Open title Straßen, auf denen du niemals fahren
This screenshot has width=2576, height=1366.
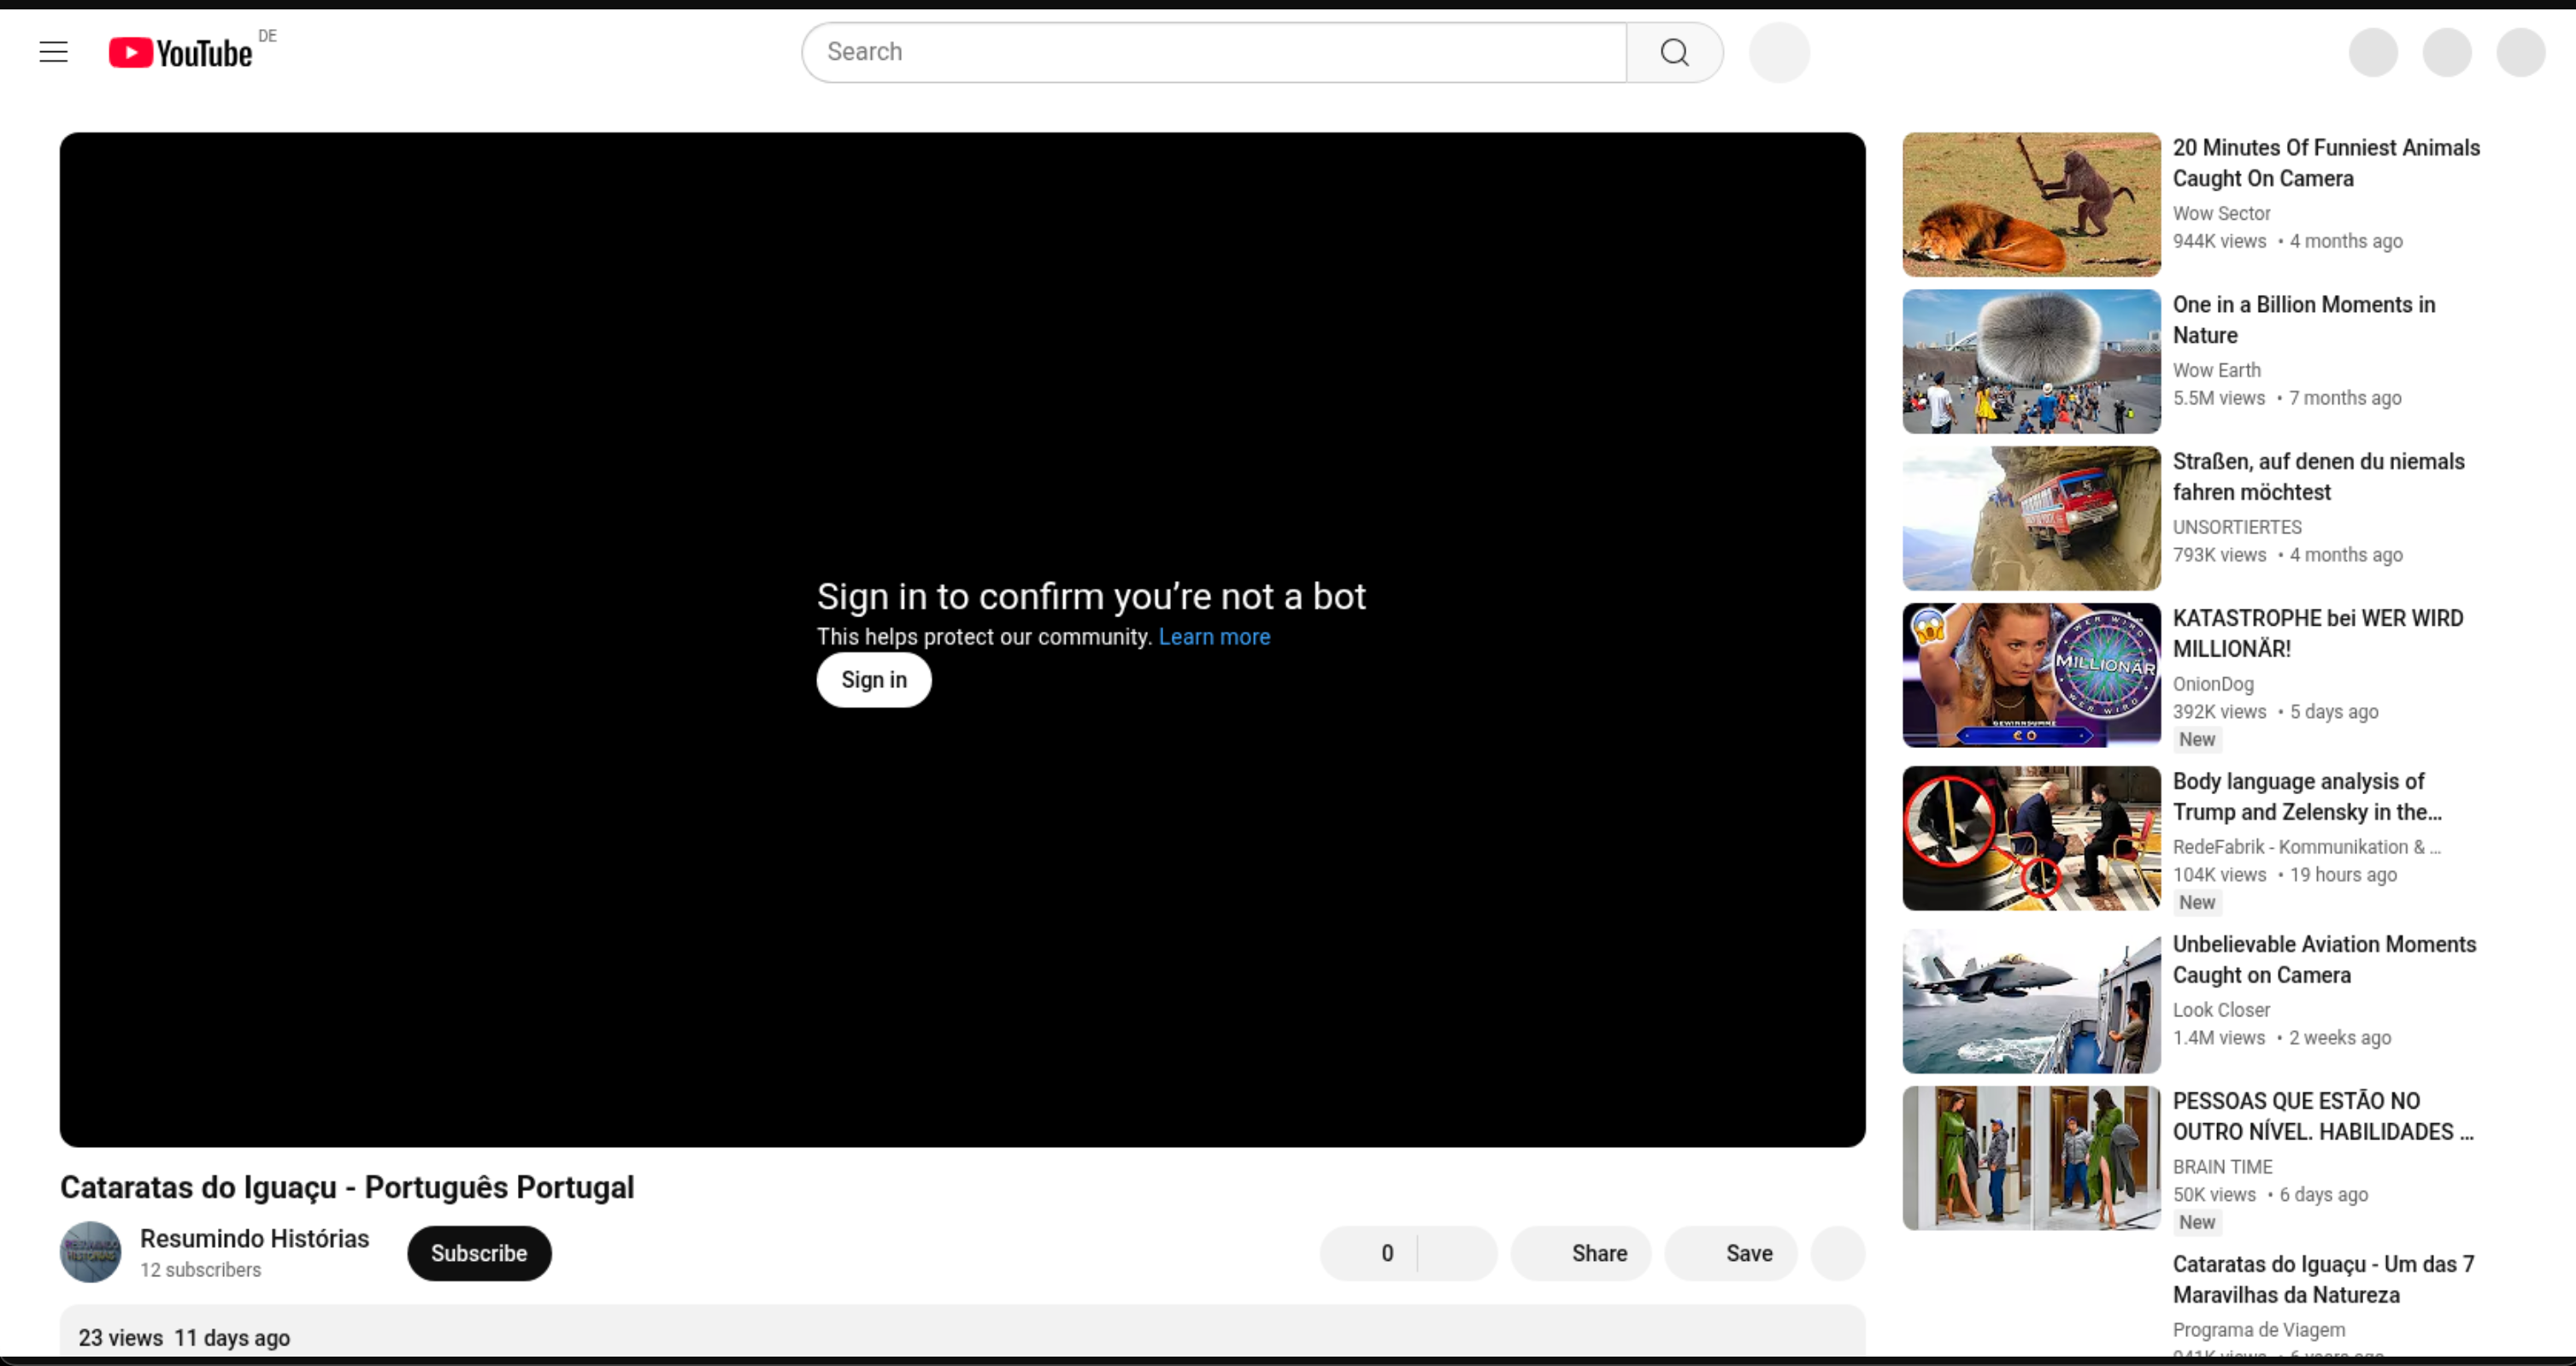tap(2318, 477)
